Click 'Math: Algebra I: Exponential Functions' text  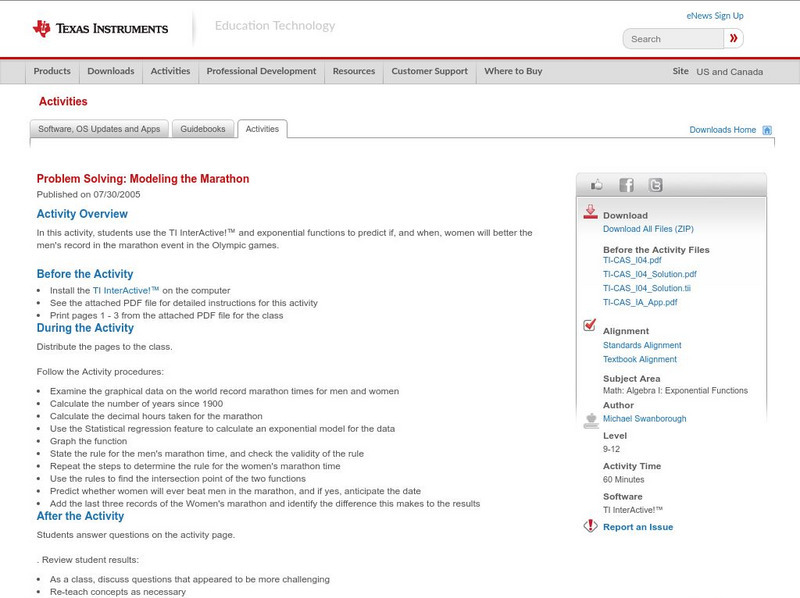(x=675, y=390)
